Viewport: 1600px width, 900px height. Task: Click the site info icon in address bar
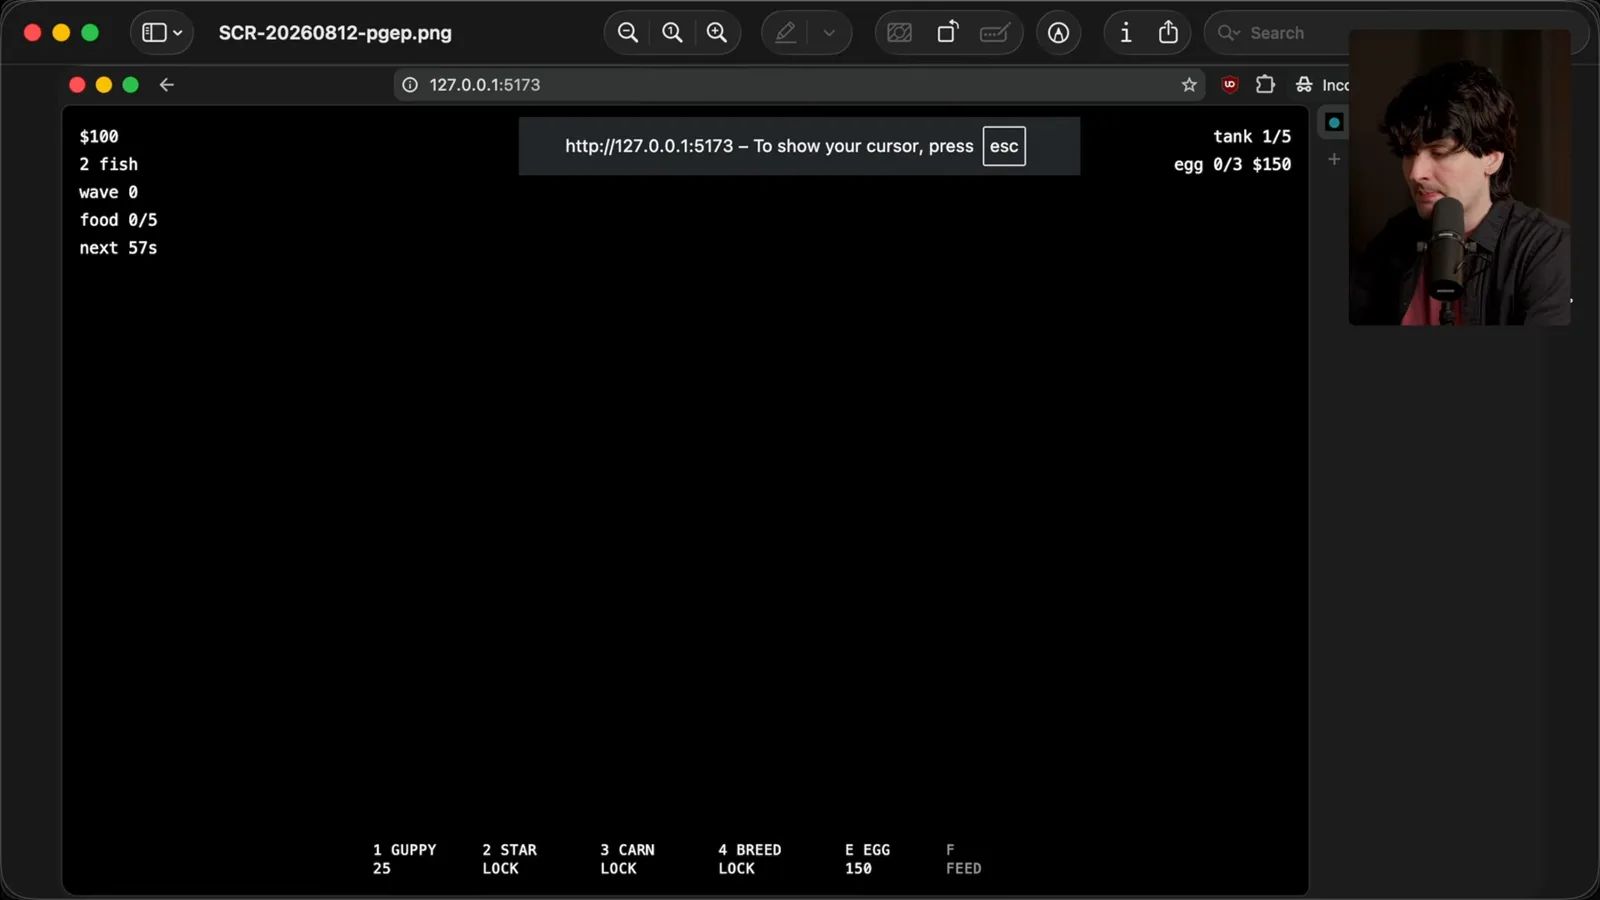pos(410,85)
